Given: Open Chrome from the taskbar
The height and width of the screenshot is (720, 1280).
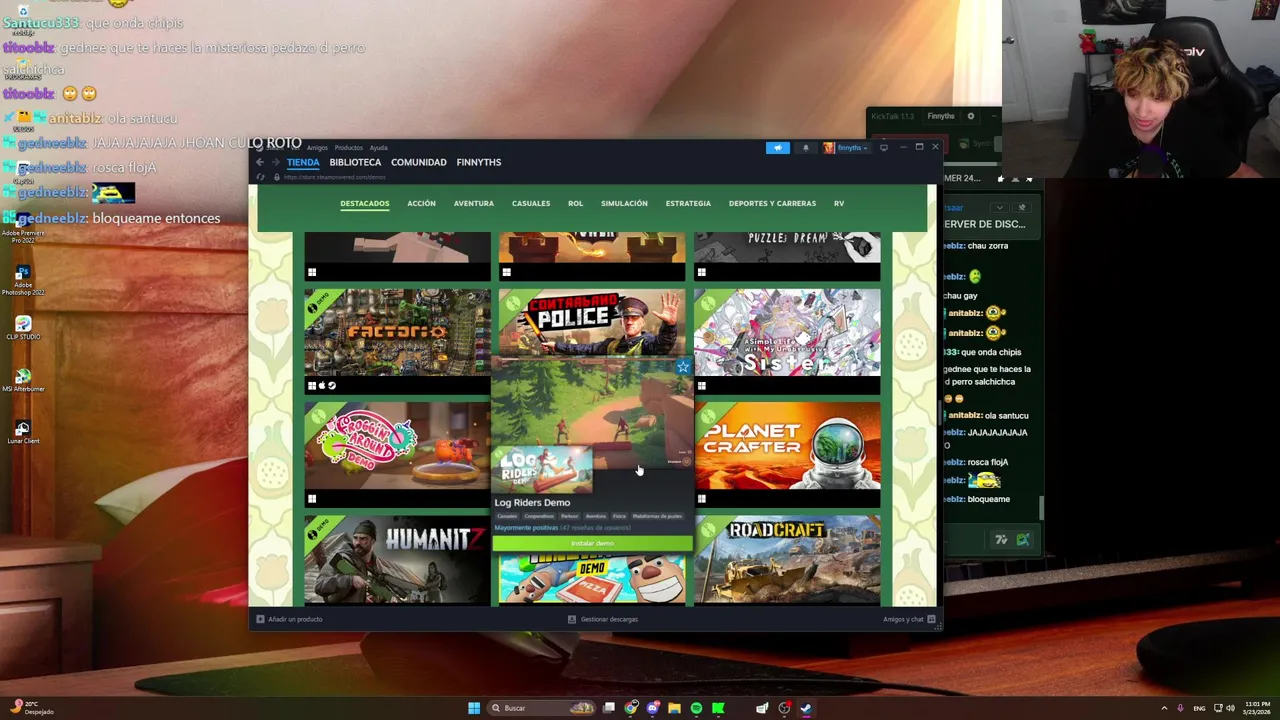Looking at the screenshot, I should [631, 708].
